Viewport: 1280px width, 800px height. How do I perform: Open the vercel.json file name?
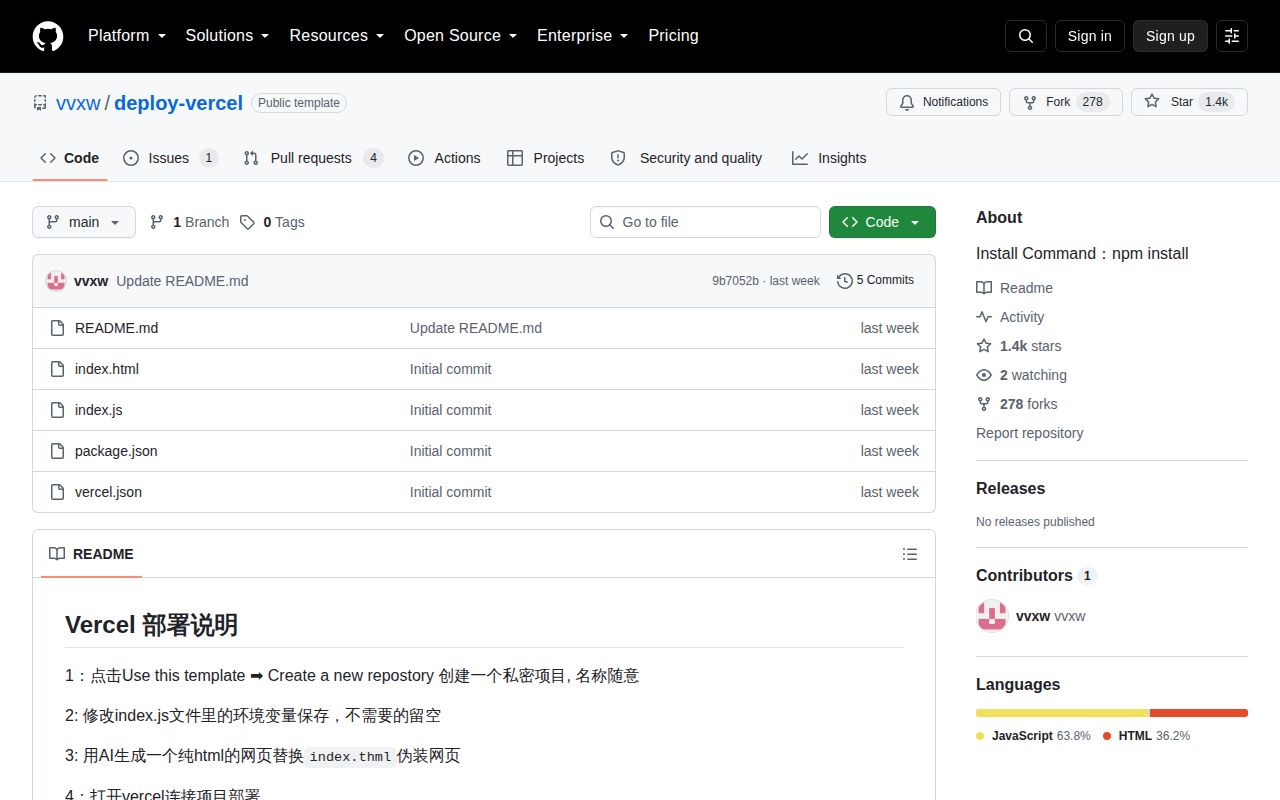(x=108, y=492)
